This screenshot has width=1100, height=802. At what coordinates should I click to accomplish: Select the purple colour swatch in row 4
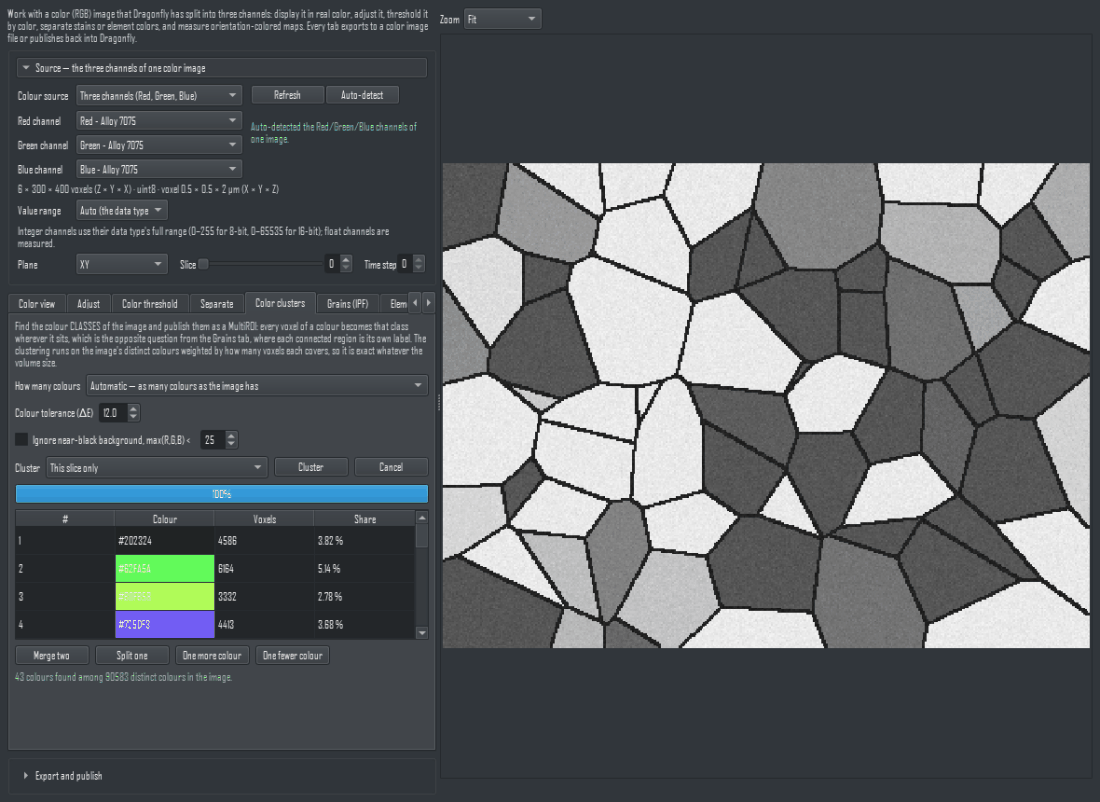pos(165,624)
